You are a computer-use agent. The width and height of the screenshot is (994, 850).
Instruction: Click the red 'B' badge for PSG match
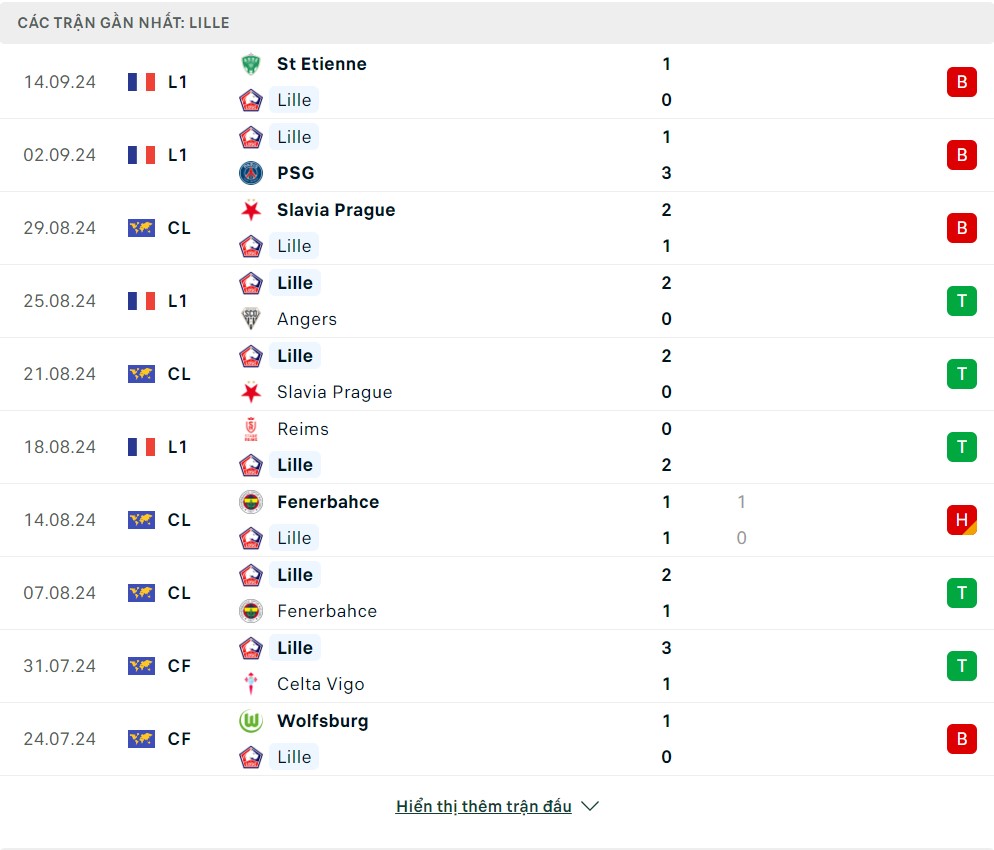tap(961, 155)
